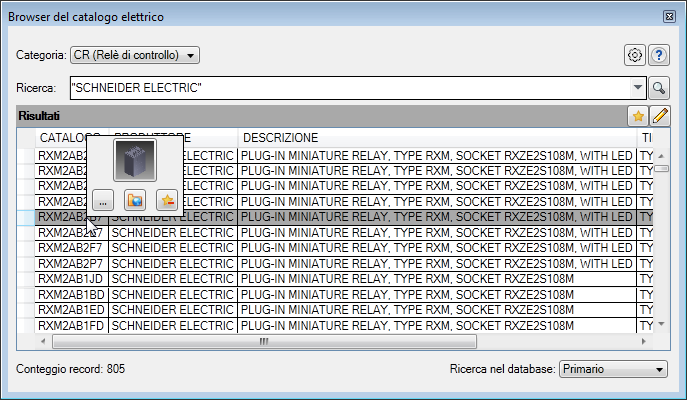Image resolution: width=687 pixels, height=400 pixels.
Task: Open the help question mark icon
Action: pyautogui.click(x=659, y=55)
